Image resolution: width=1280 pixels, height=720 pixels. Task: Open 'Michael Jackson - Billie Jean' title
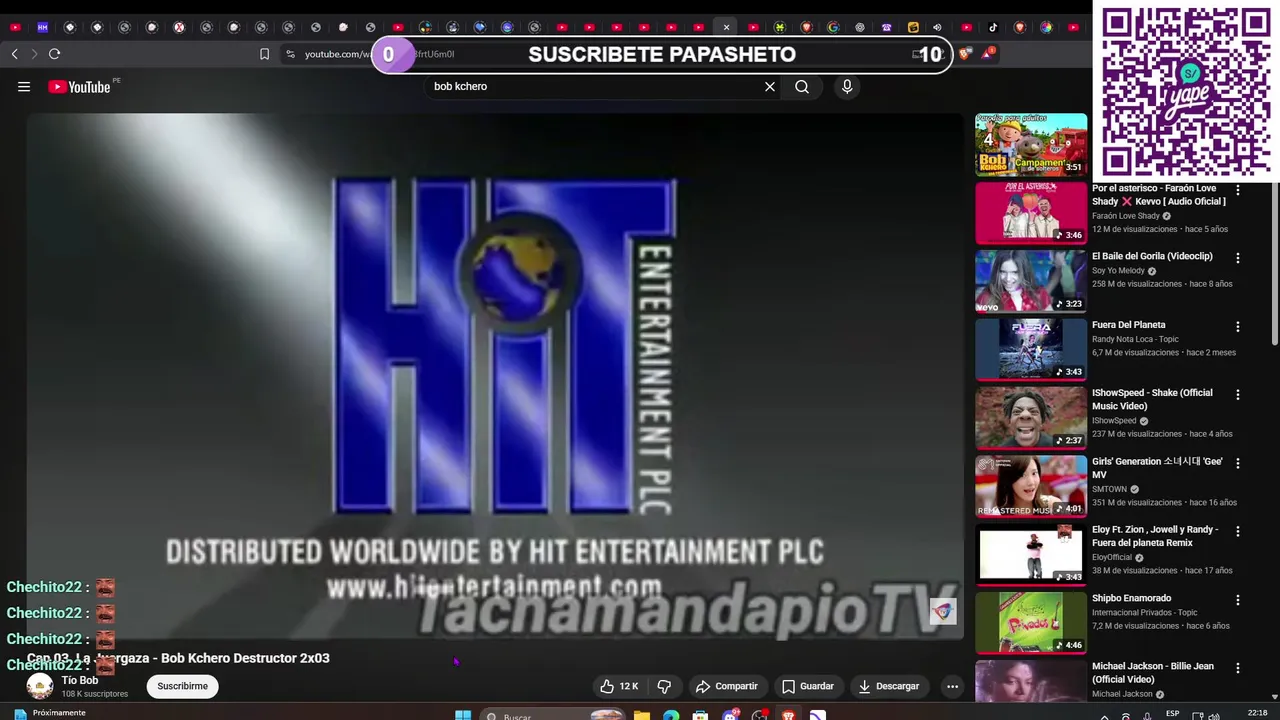pos(1153,672)
